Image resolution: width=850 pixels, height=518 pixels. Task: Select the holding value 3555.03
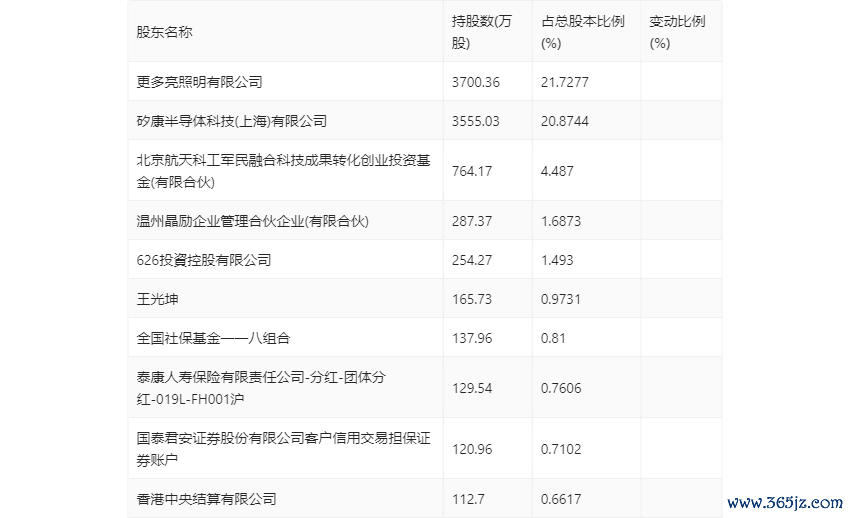pyautogui.click(x=475, y=121)
